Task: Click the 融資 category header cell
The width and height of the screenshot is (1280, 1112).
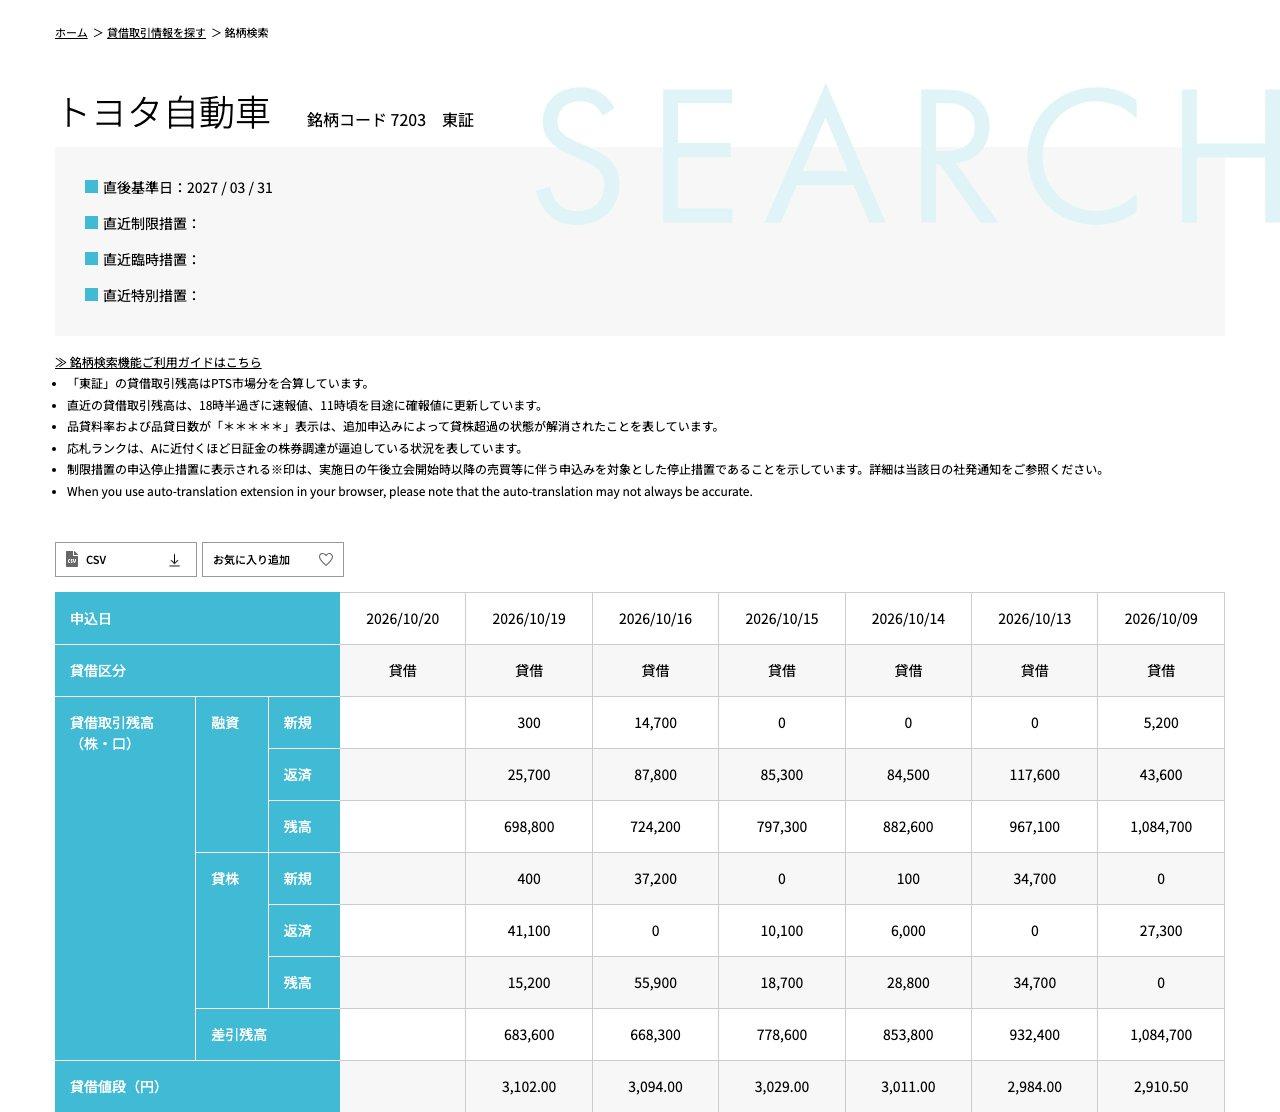Action: click(232, 775)
